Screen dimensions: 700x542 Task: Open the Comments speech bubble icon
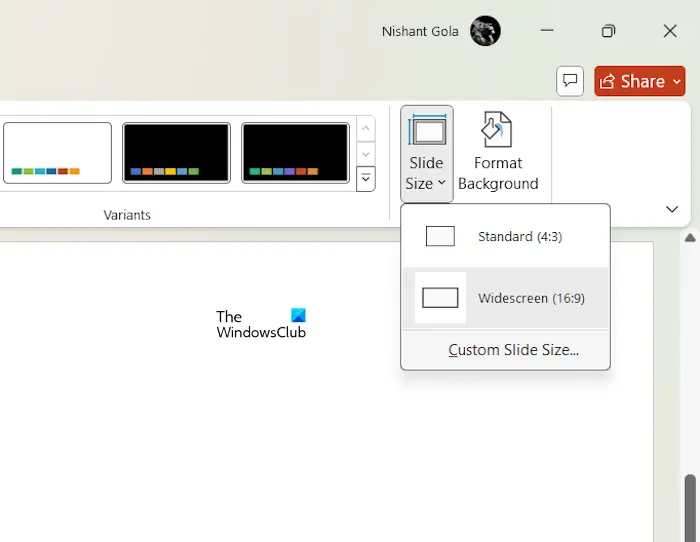(570, 81)
